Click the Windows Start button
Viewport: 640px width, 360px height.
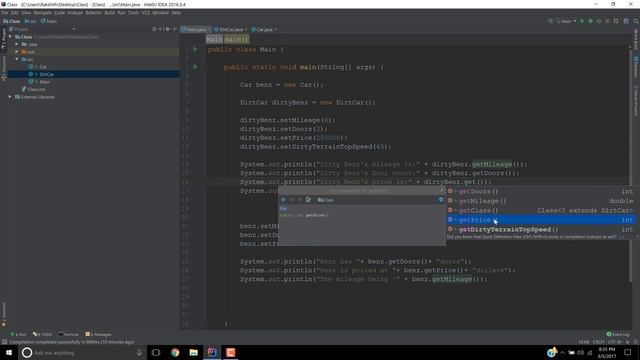click(9, 353)
